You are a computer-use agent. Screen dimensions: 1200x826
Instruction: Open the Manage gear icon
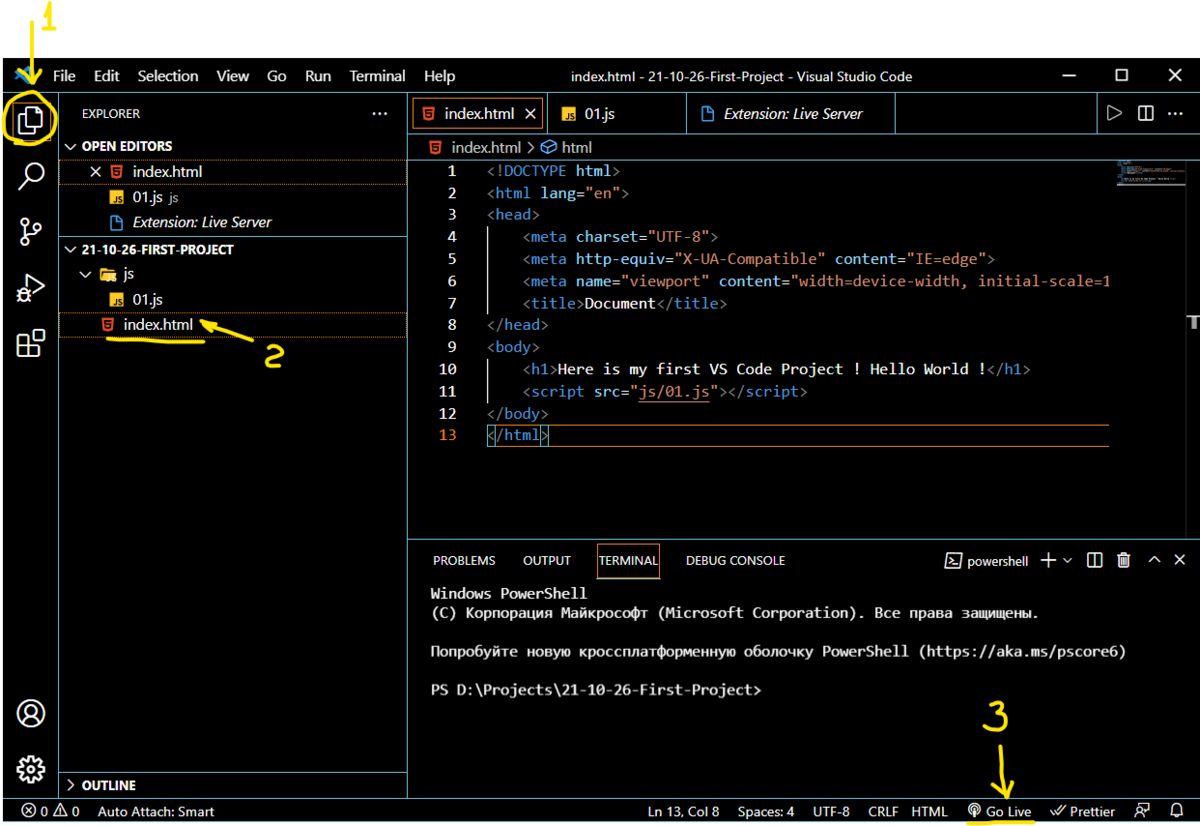(x=30, y=769)
